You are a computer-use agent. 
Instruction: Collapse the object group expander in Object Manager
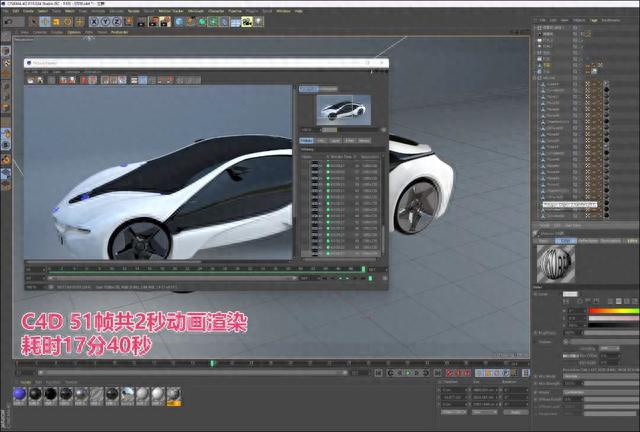click(x=535, y=78)
